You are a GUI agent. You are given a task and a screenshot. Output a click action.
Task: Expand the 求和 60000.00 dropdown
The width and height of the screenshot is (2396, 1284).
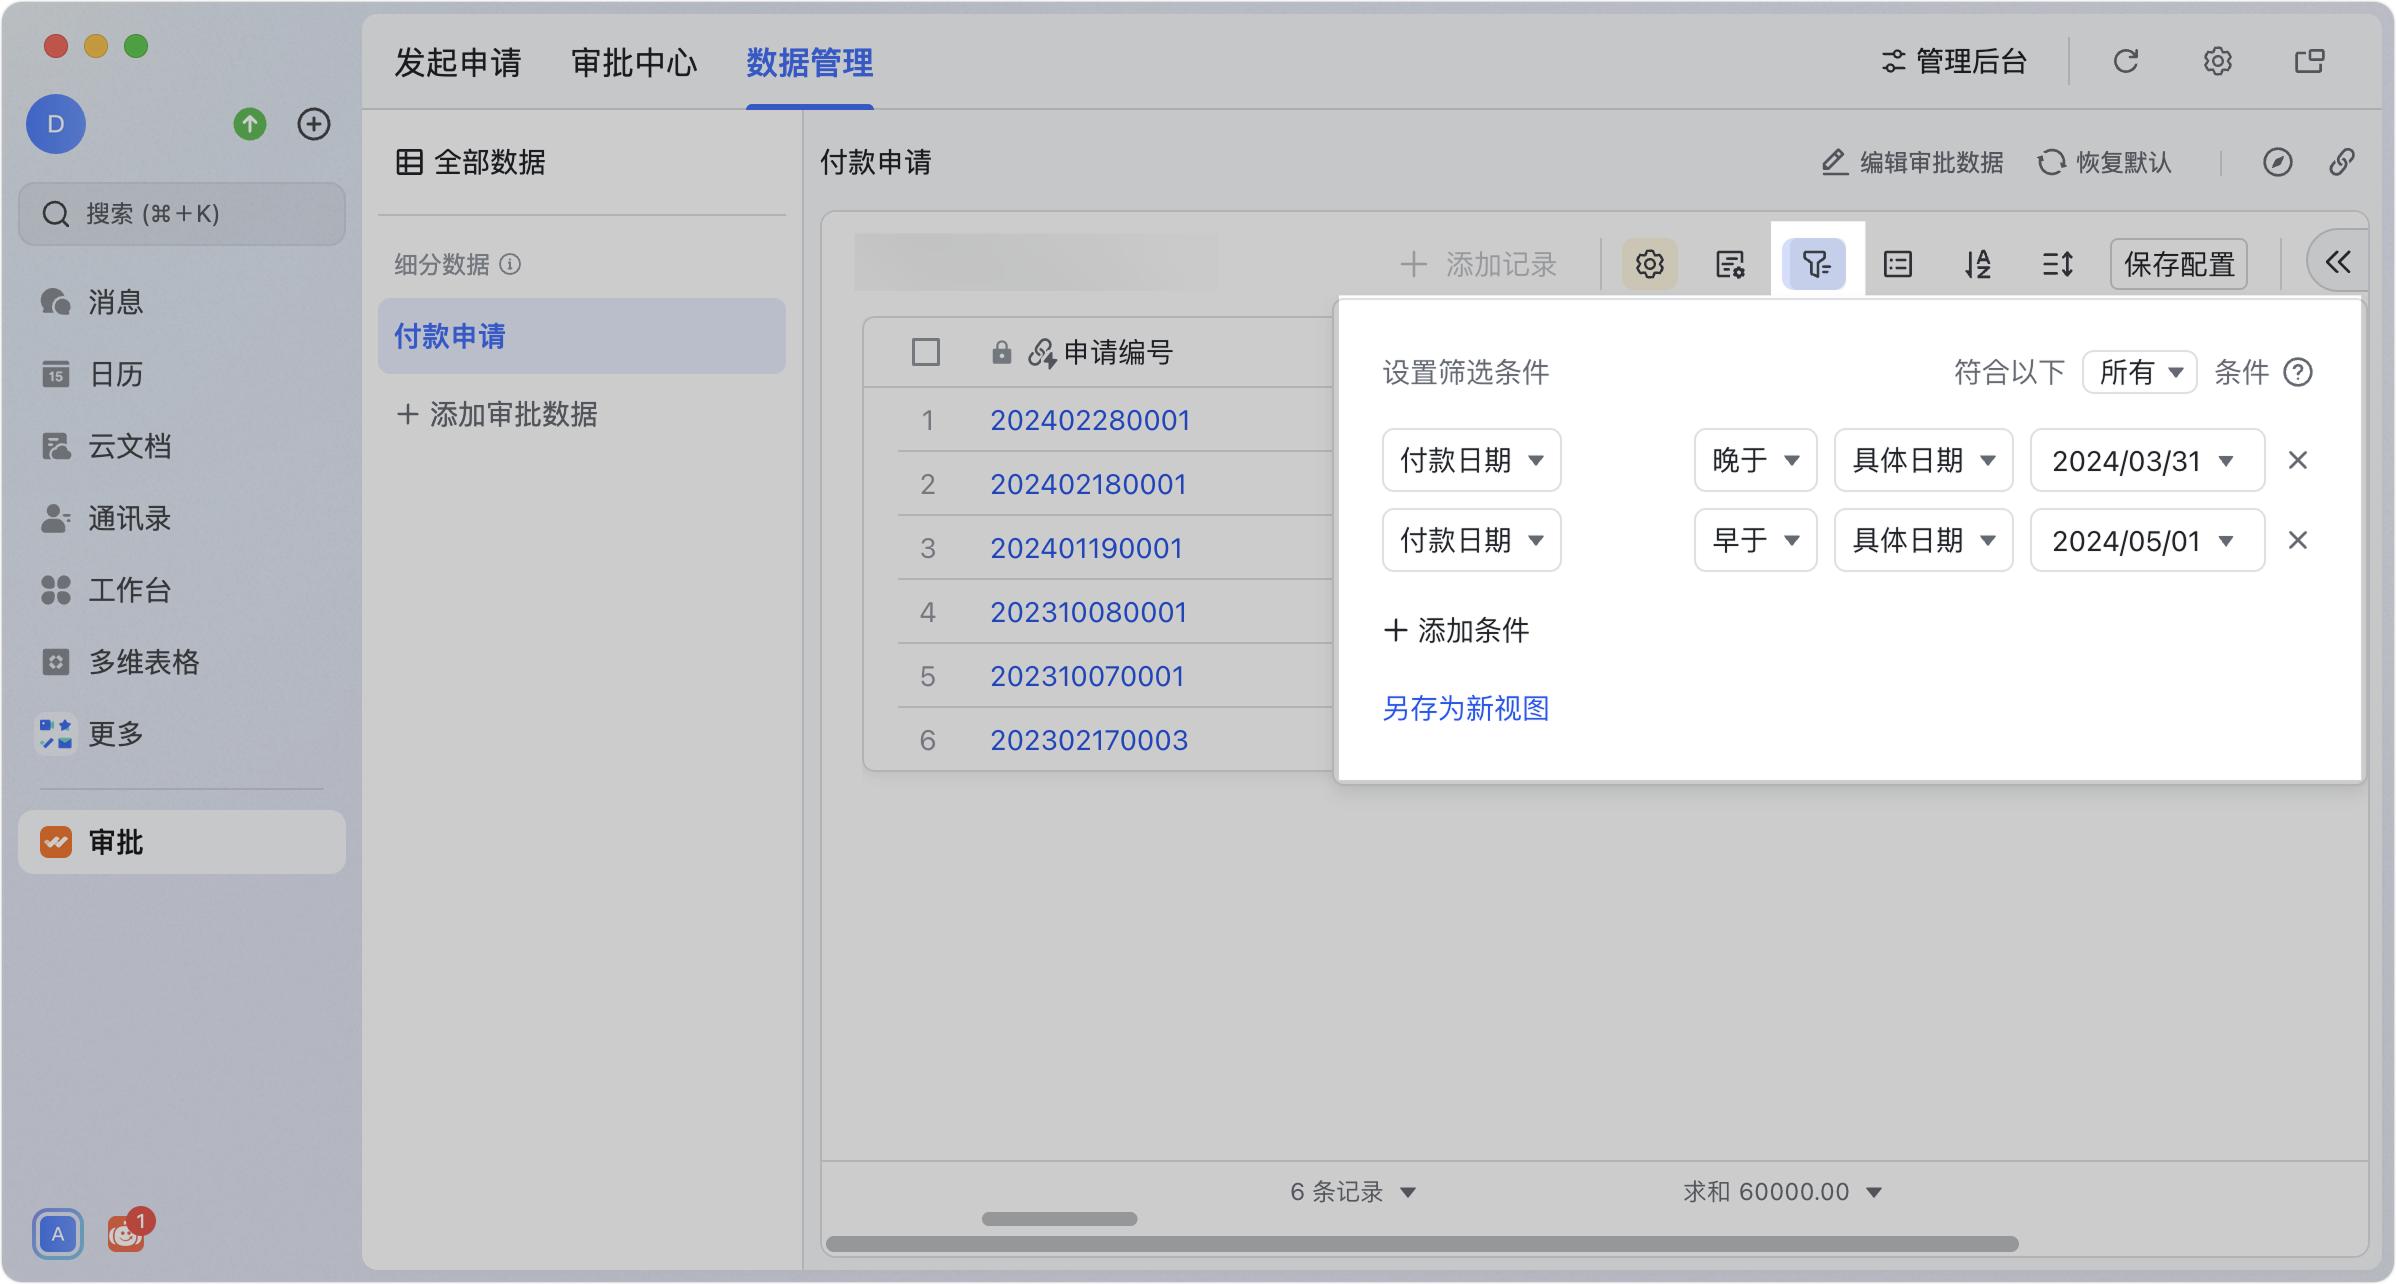click(1783, 1192)
